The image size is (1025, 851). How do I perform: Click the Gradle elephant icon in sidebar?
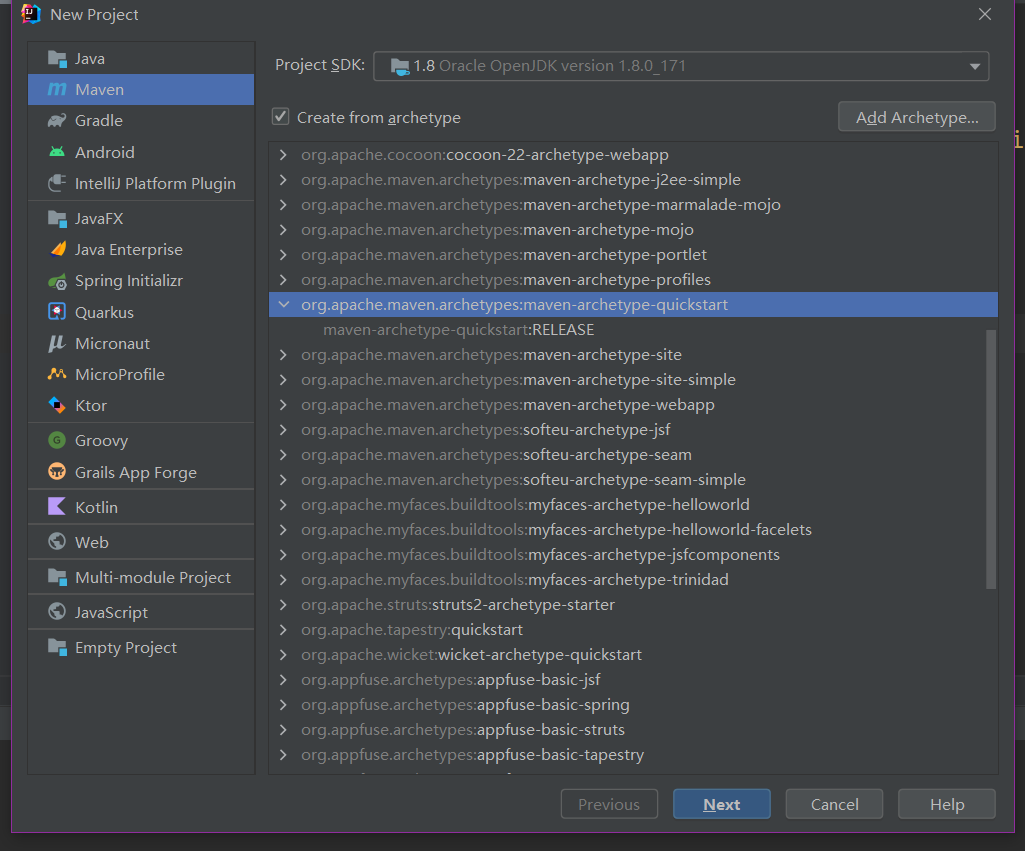point(57,121)
